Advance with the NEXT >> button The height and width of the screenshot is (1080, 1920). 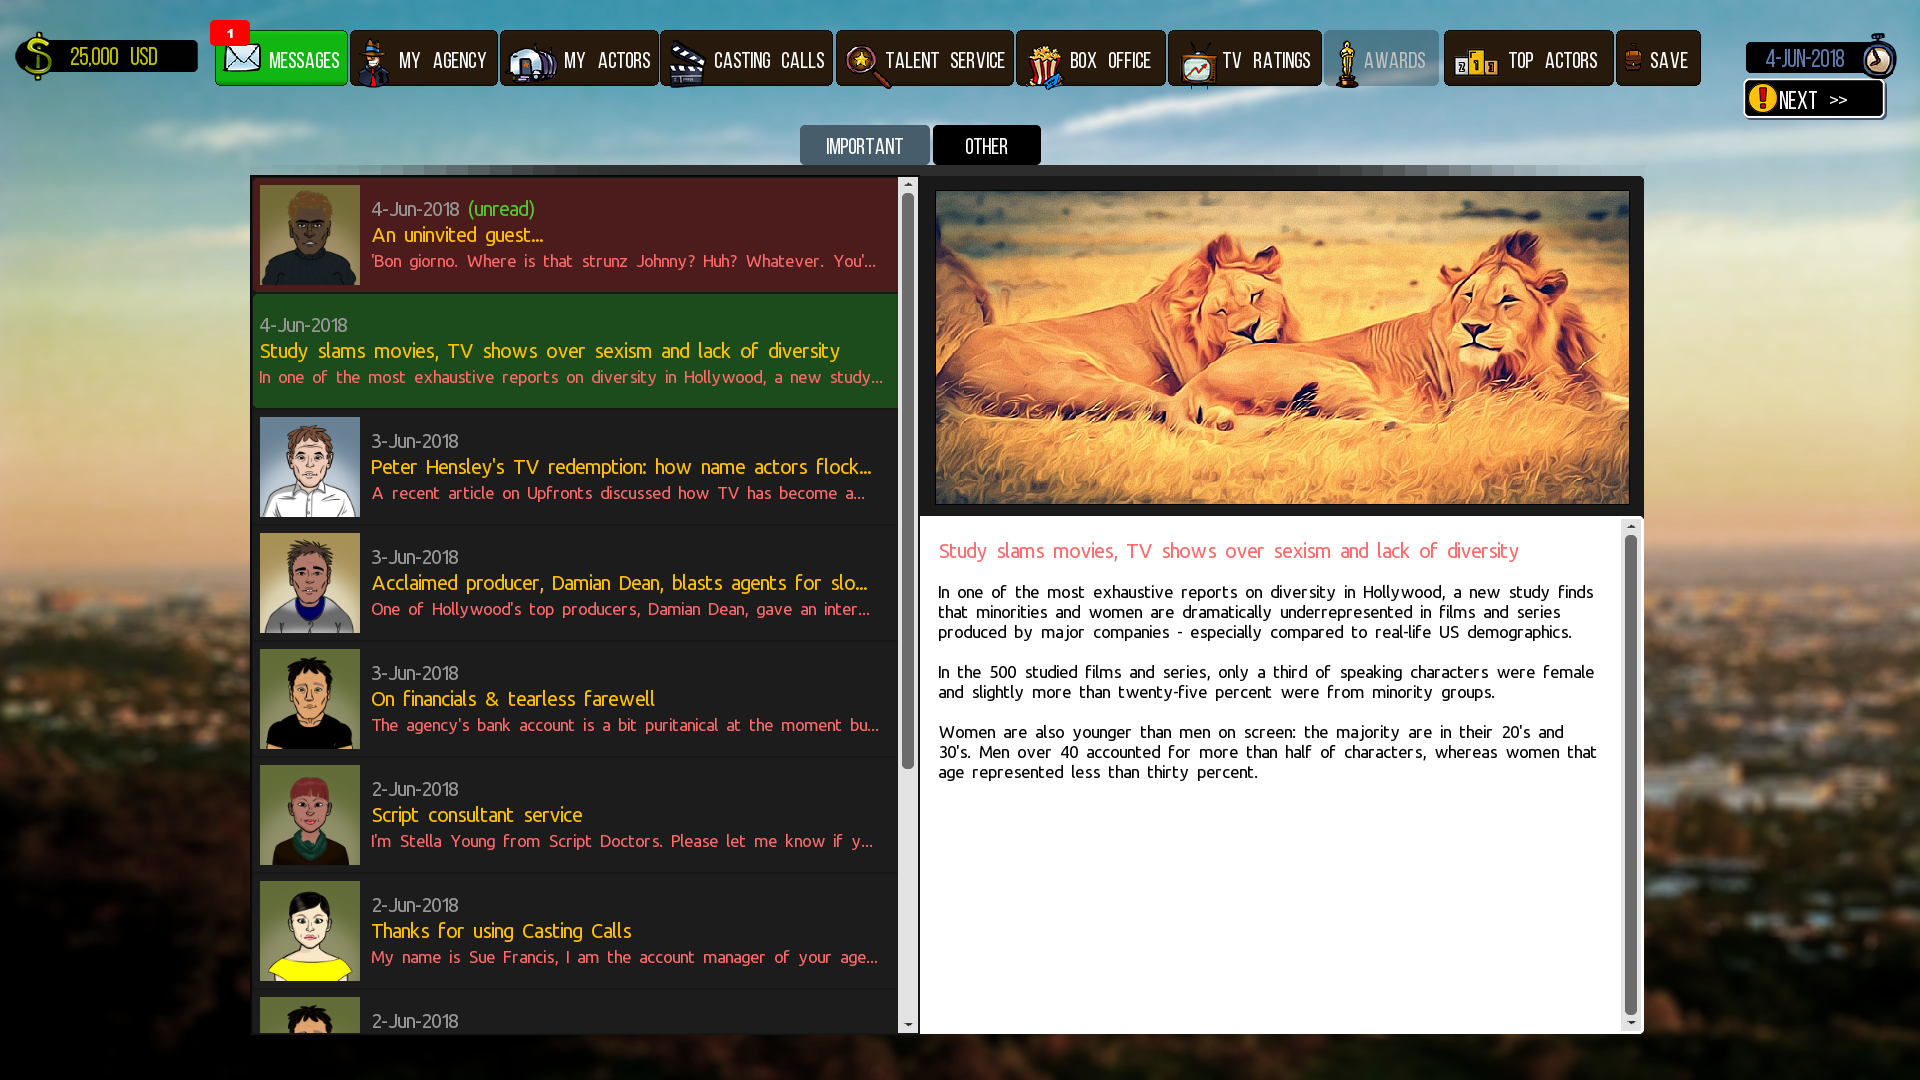click(x=1813, y=100)
